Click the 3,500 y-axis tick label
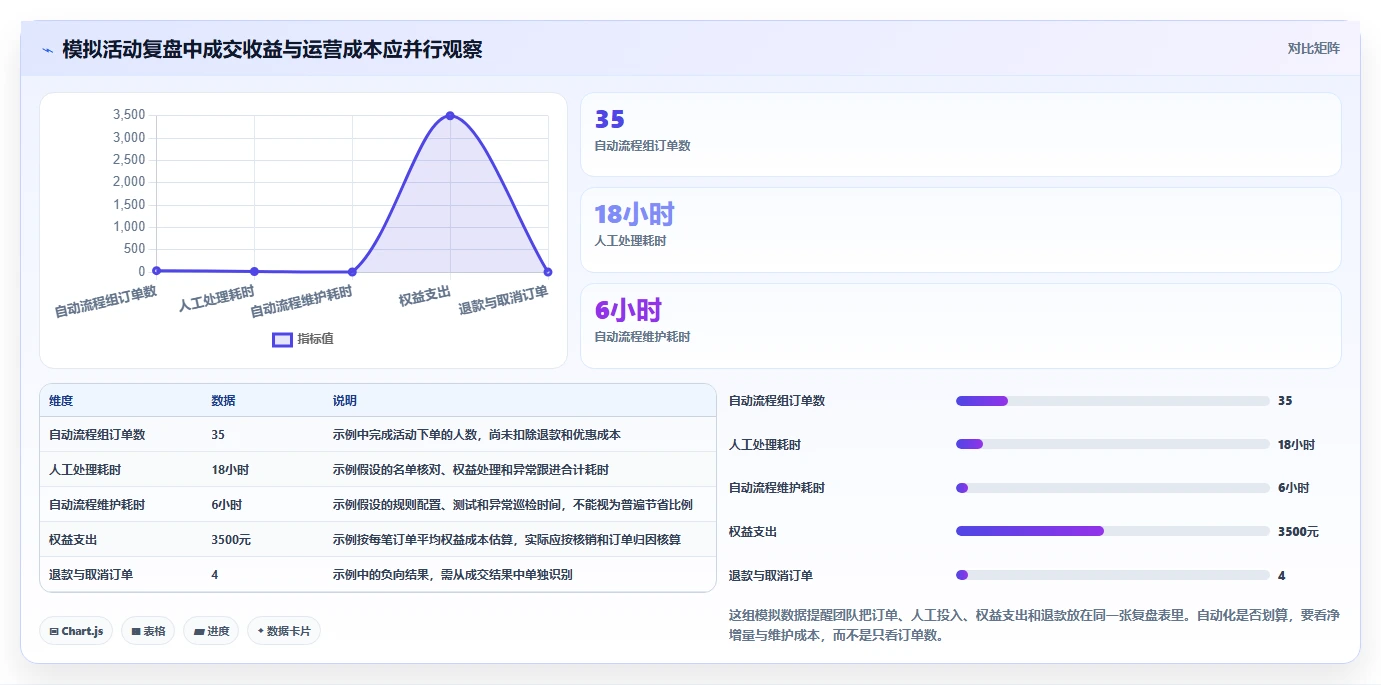 [129, 115]
